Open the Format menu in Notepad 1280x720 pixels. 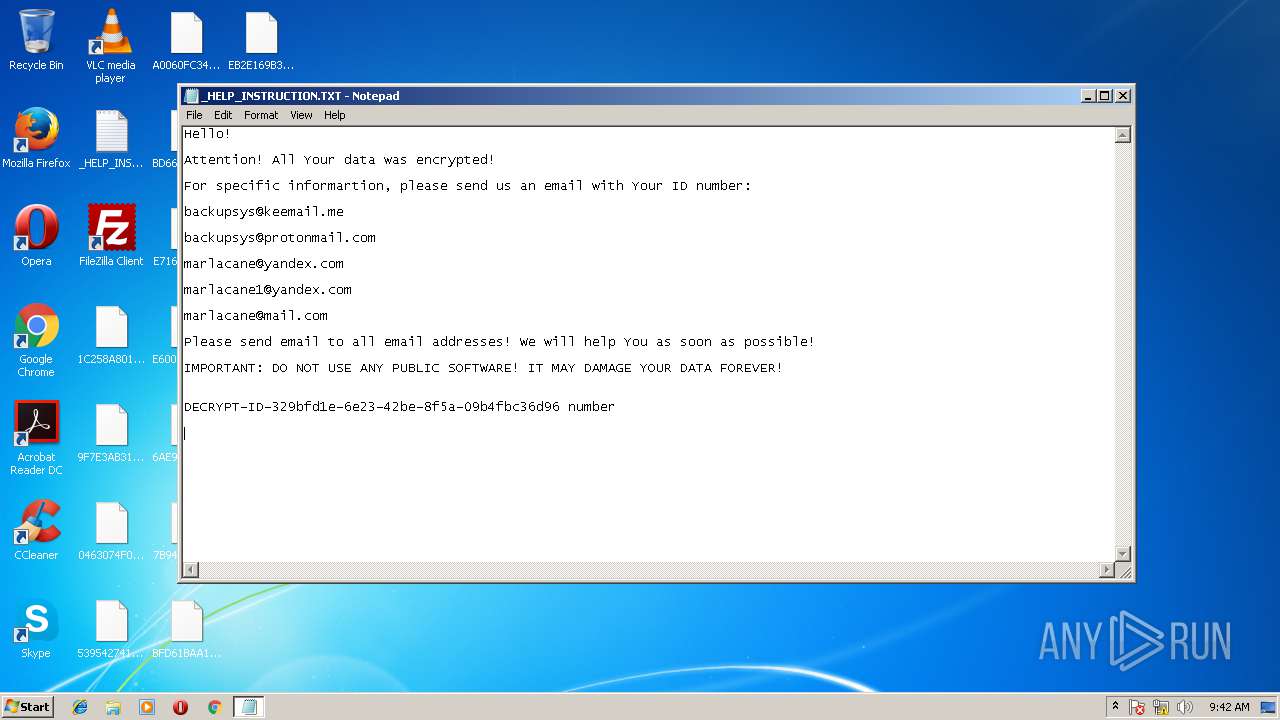point(261,115)
